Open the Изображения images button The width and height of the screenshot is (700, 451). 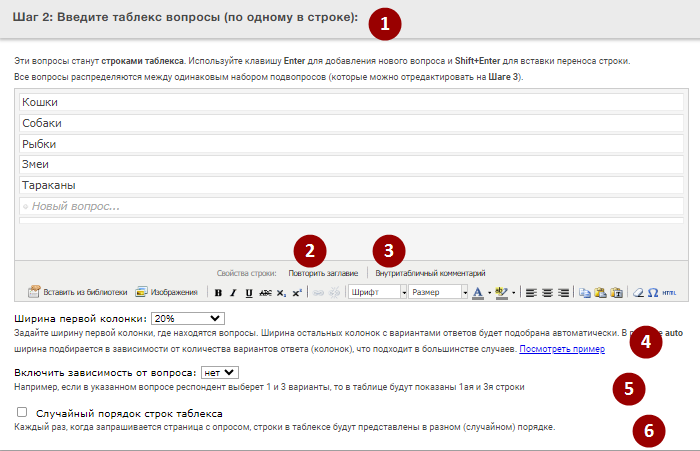click(169, 292)
